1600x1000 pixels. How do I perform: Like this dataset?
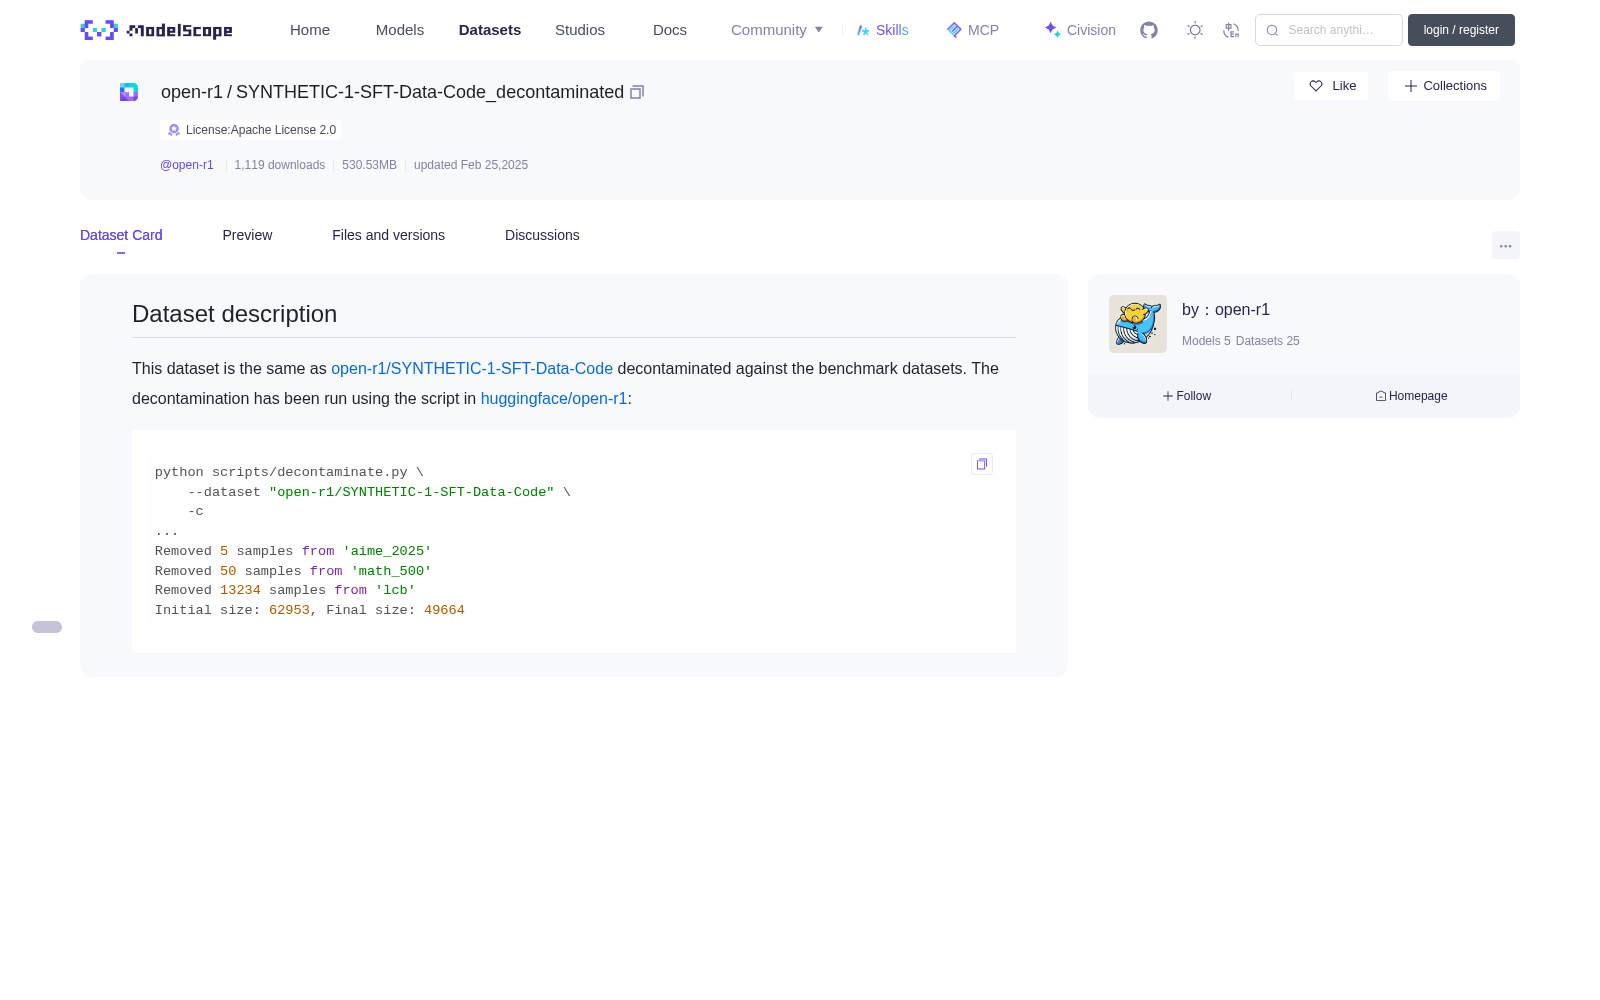click(1331, 86)
